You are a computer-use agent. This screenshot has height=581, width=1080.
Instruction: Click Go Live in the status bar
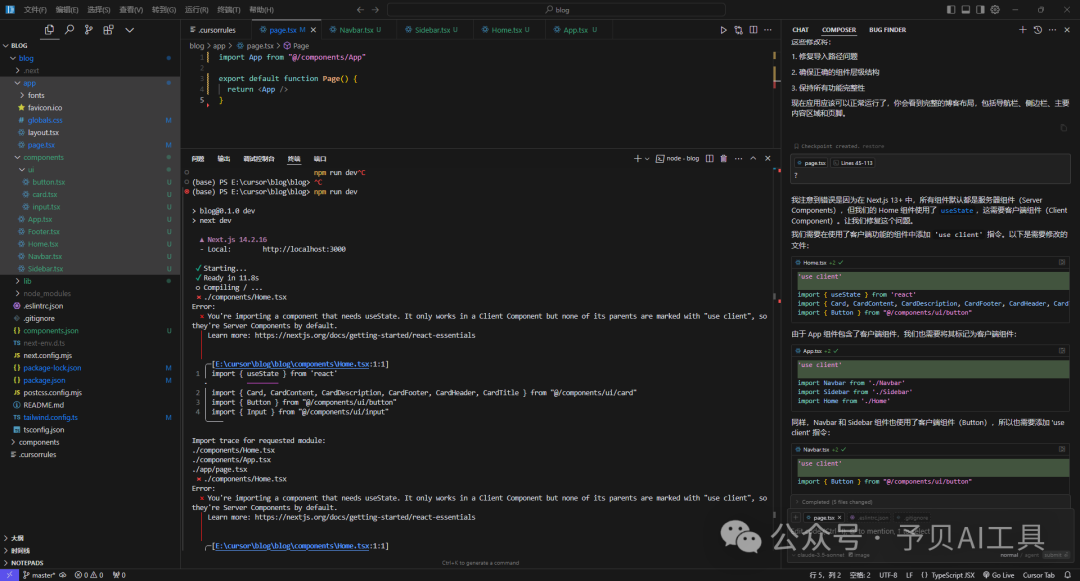point(999,575)
